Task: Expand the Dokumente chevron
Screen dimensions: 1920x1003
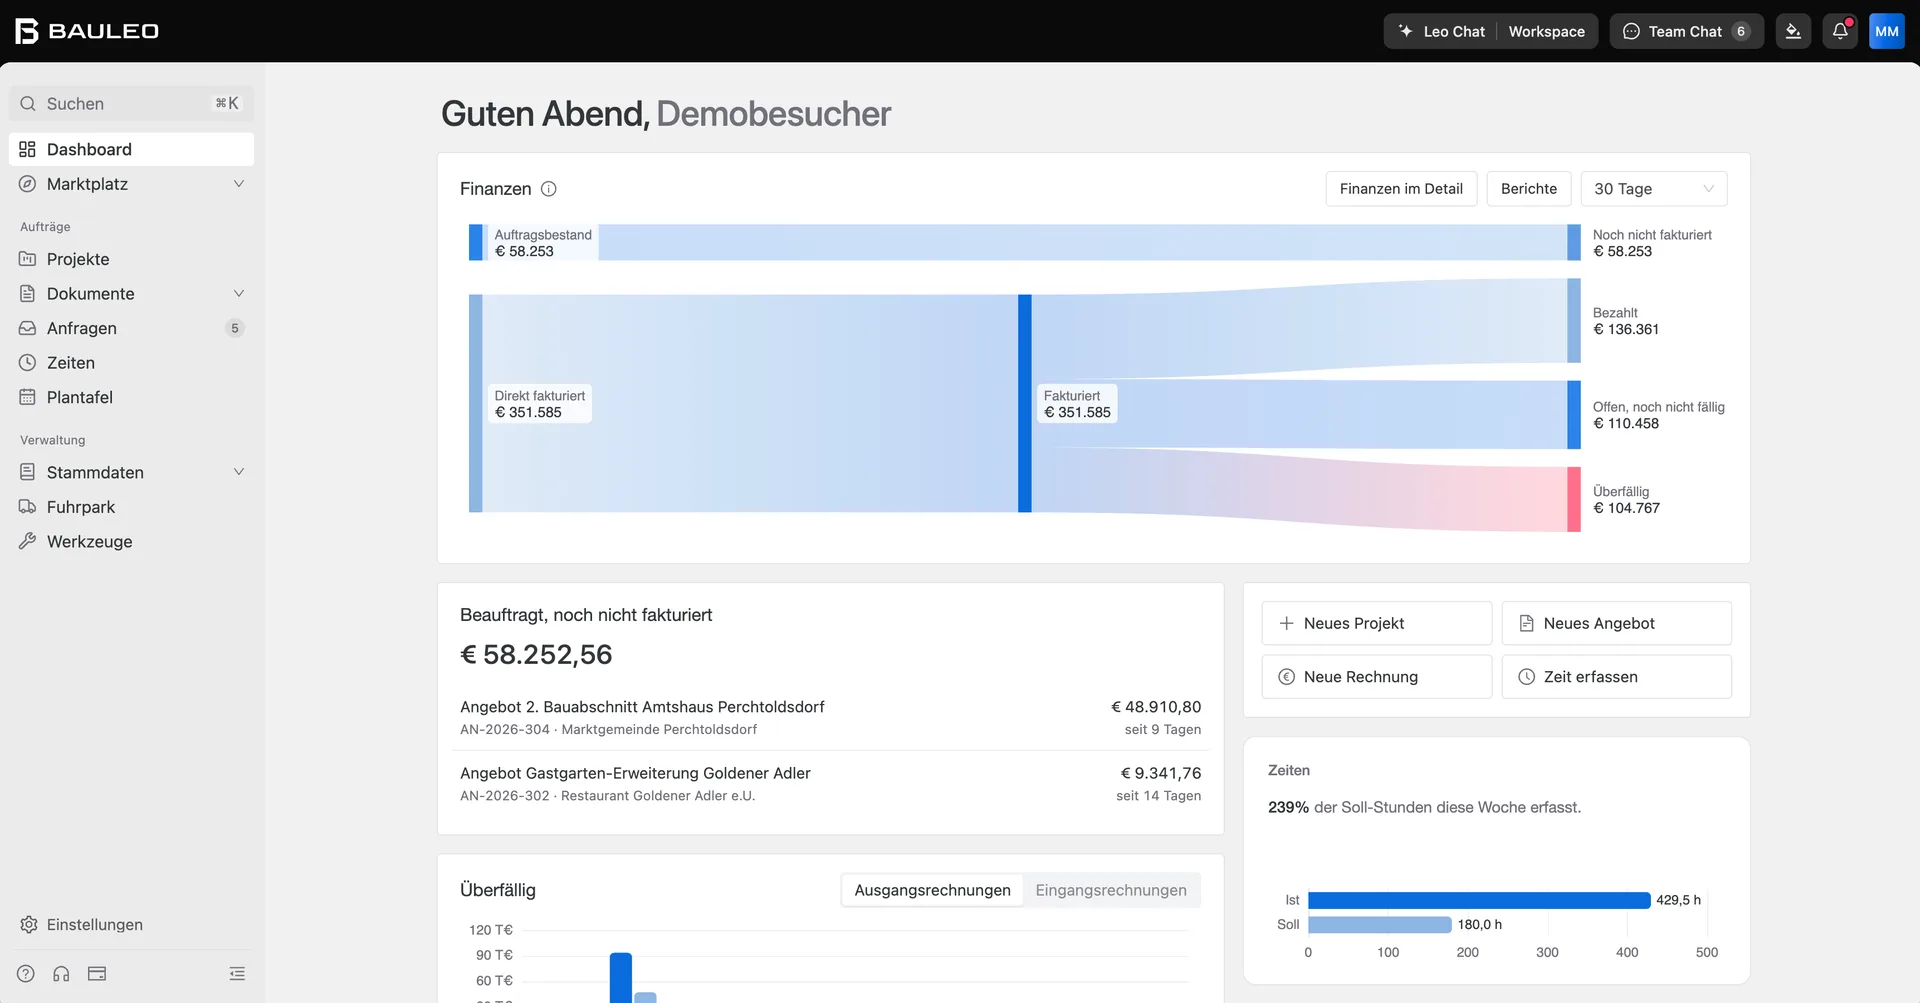Action: pos(239,294)
